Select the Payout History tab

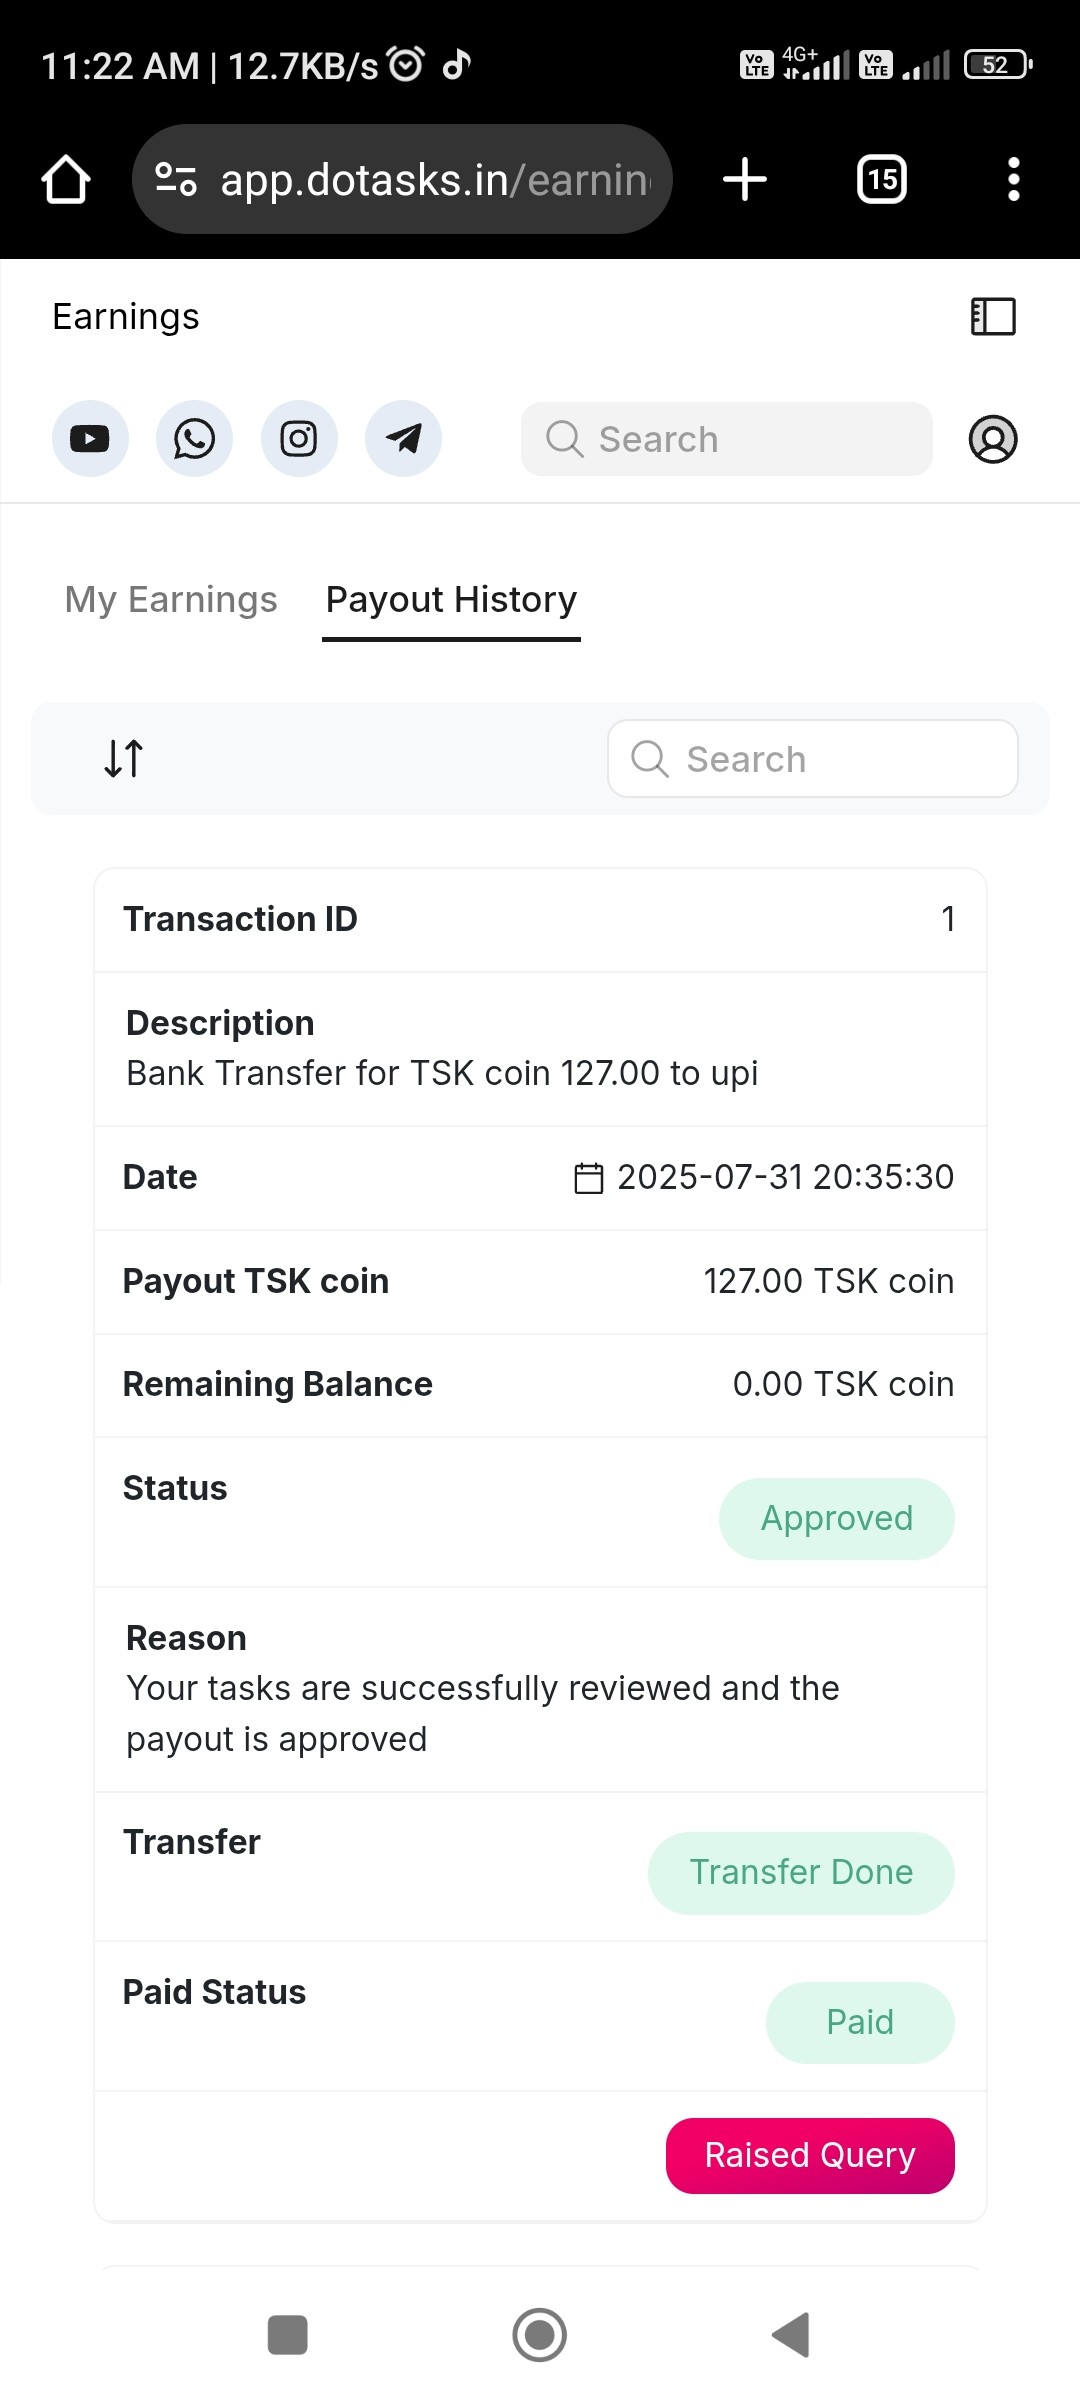click(x=451, y=600)
